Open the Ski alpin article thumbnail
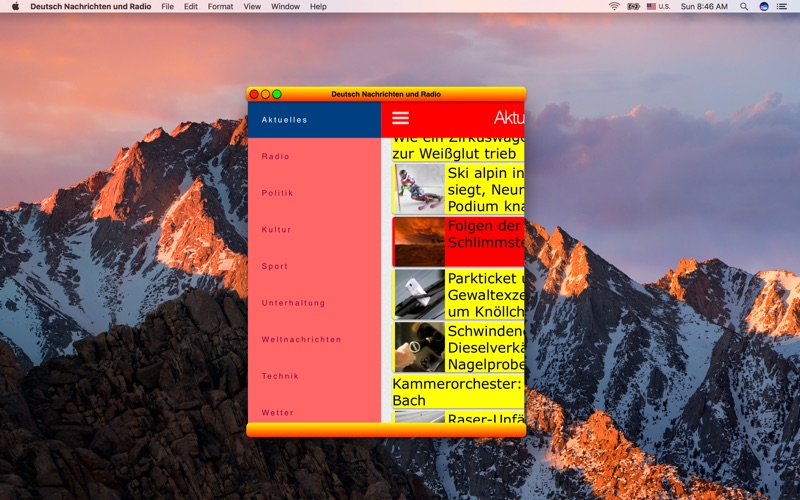The width and height of the screenshot is (800, 500). coord(419,189)
